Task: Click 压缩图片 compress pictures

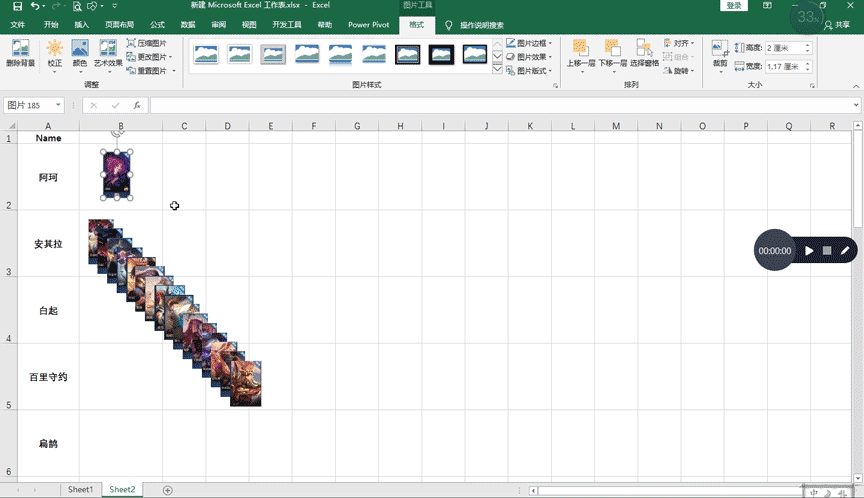Action: [147, 43]
